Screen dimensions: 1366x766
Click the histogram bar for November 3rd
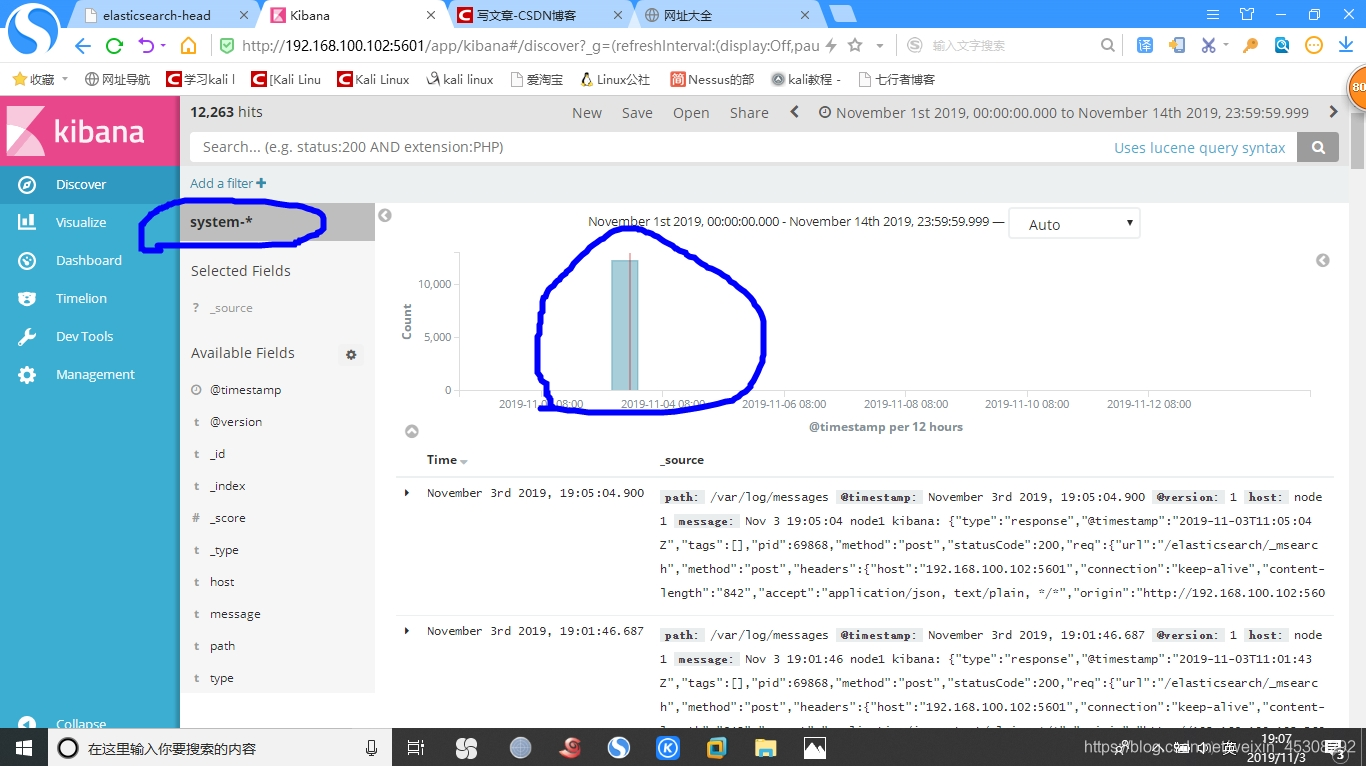coord(624,325)
